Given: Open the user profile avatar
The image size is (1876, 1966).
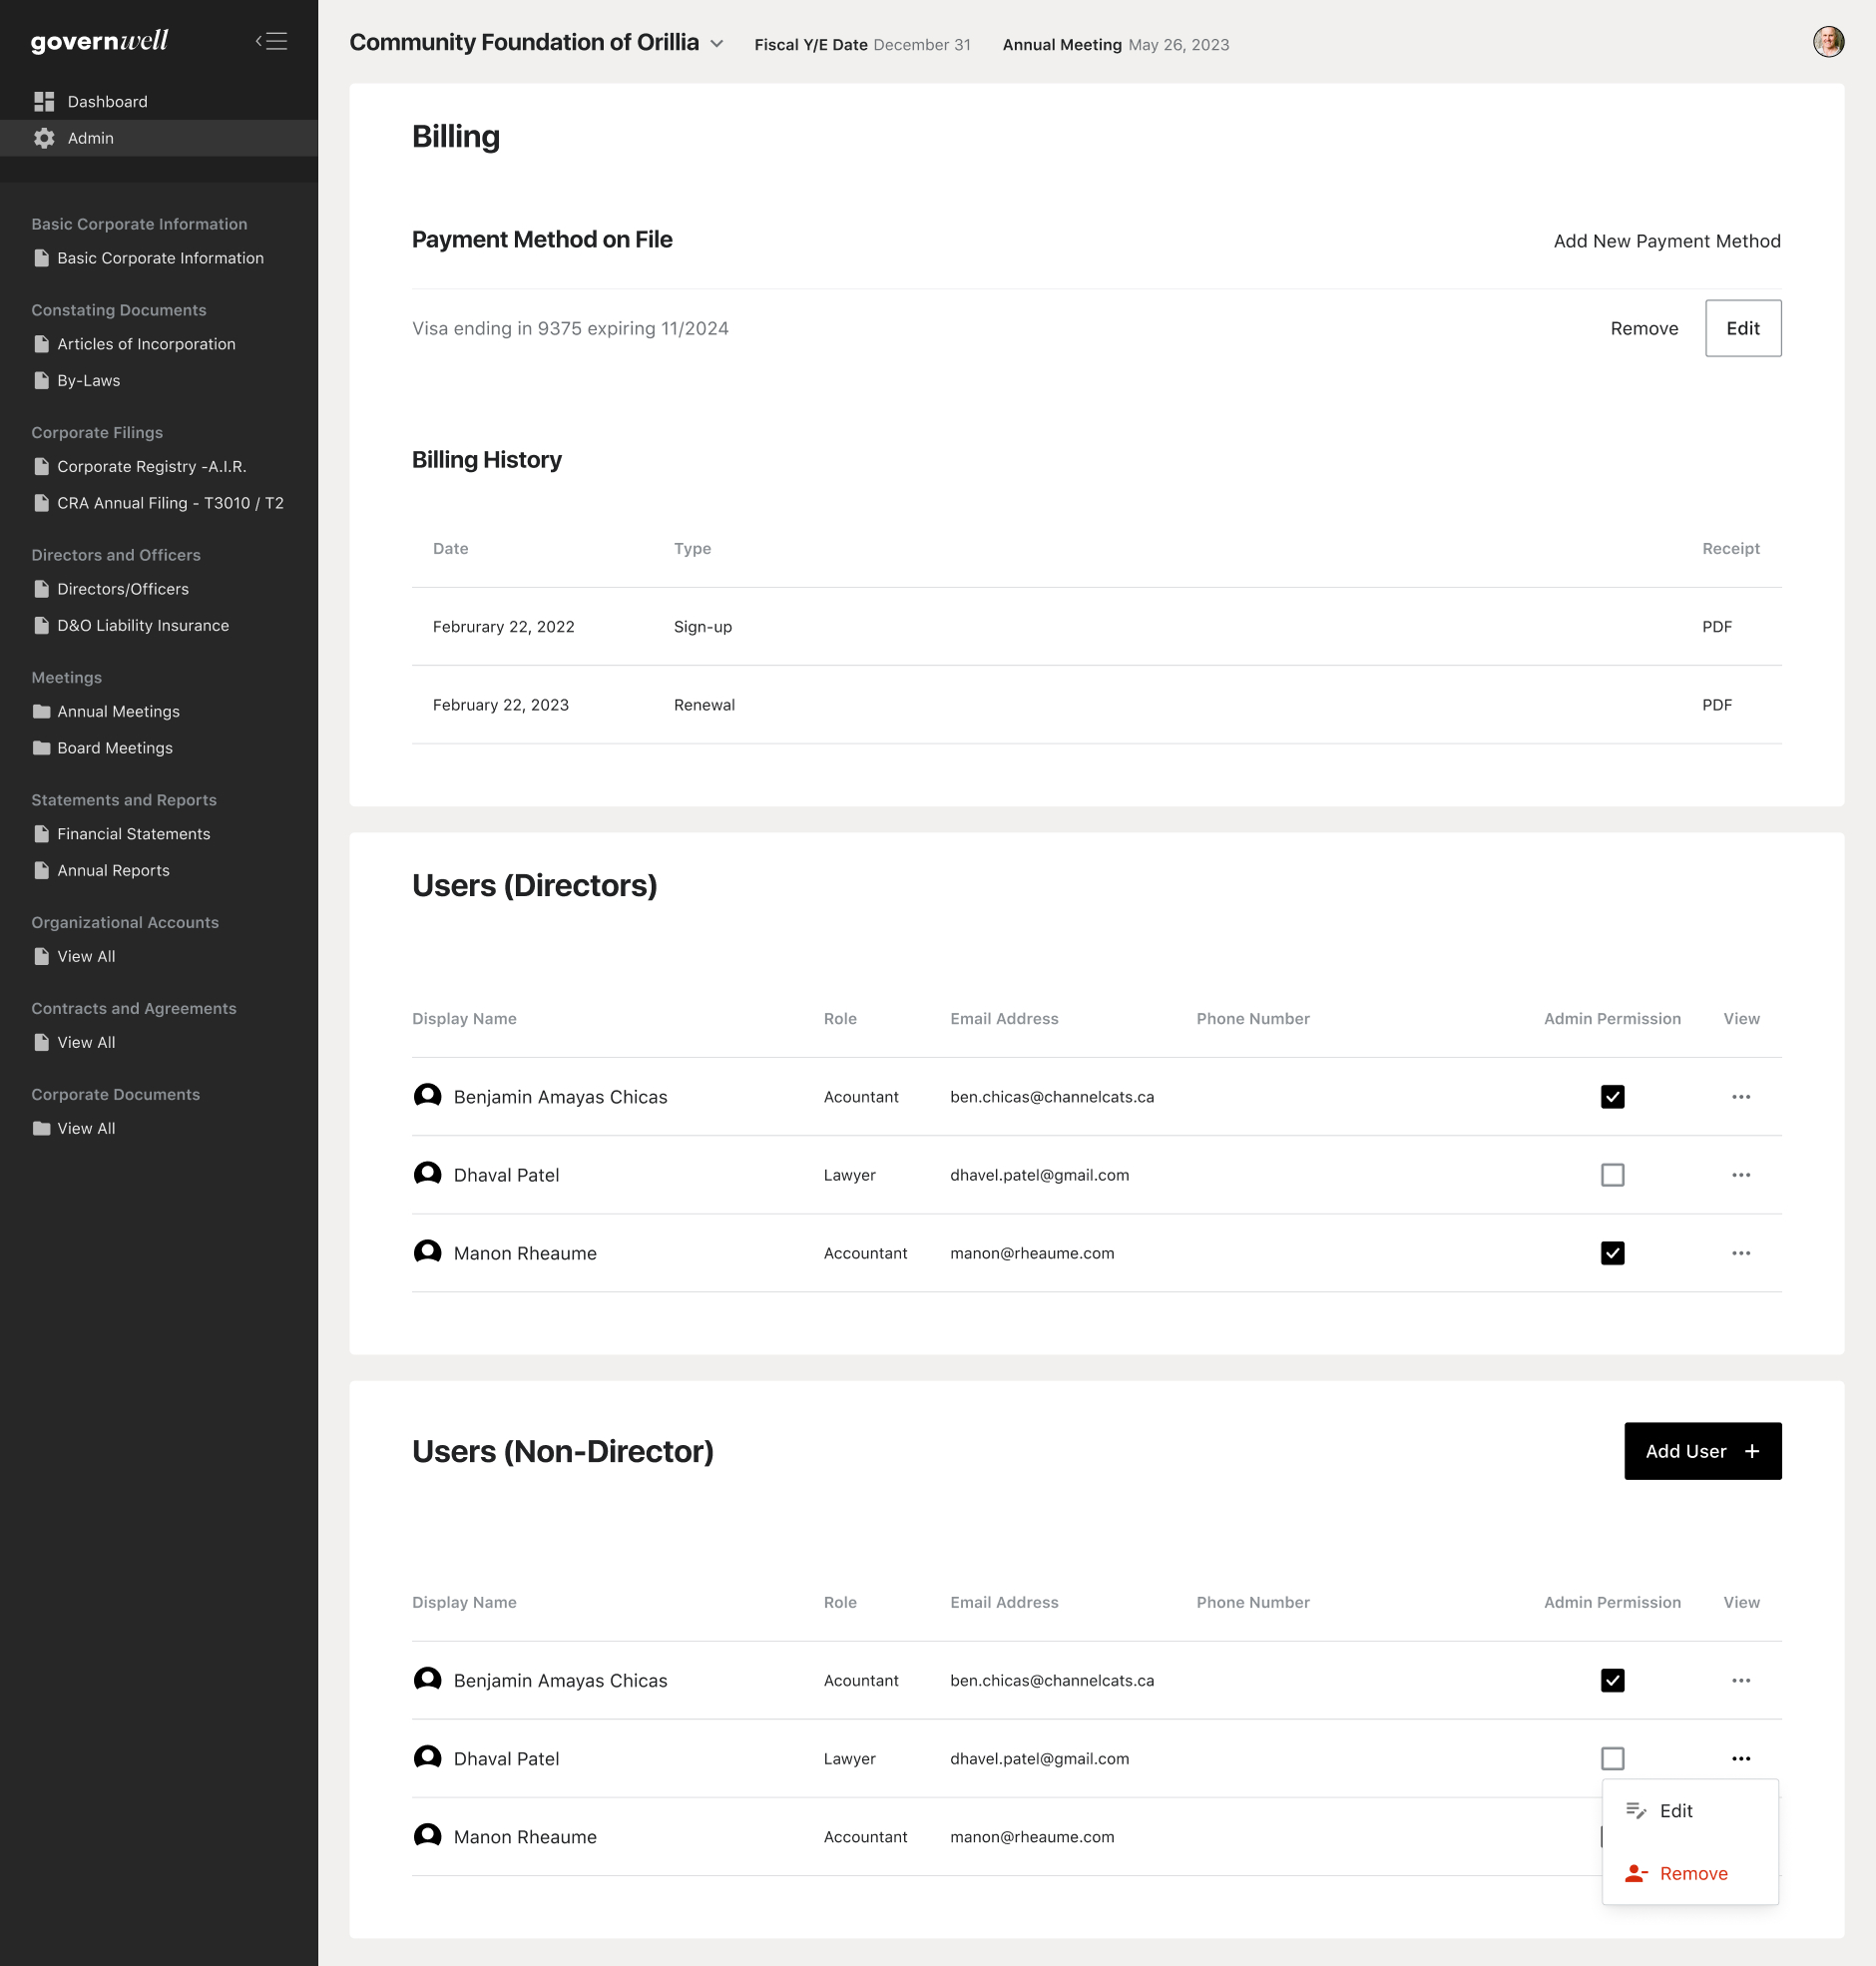Looking at the screenshot, I should click(x=1828, y=42).
